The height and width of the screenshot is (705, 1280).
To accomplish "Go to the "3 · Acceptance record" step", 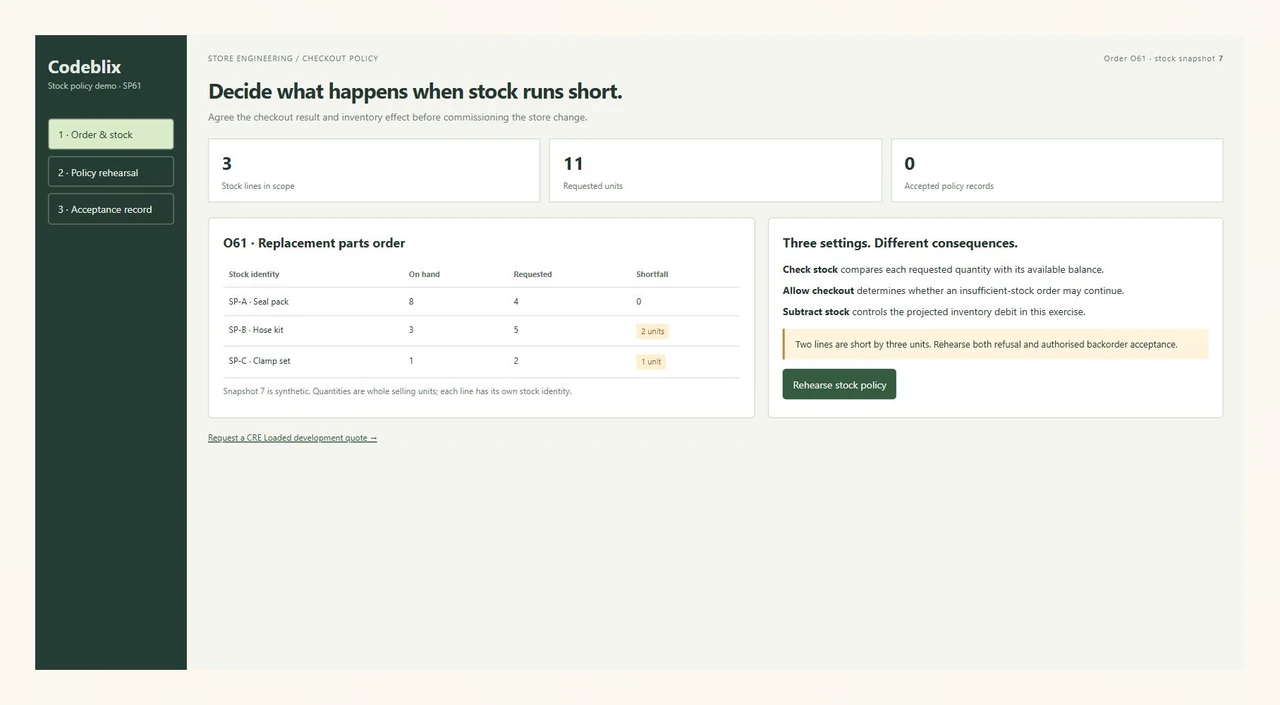I will 111,209.
